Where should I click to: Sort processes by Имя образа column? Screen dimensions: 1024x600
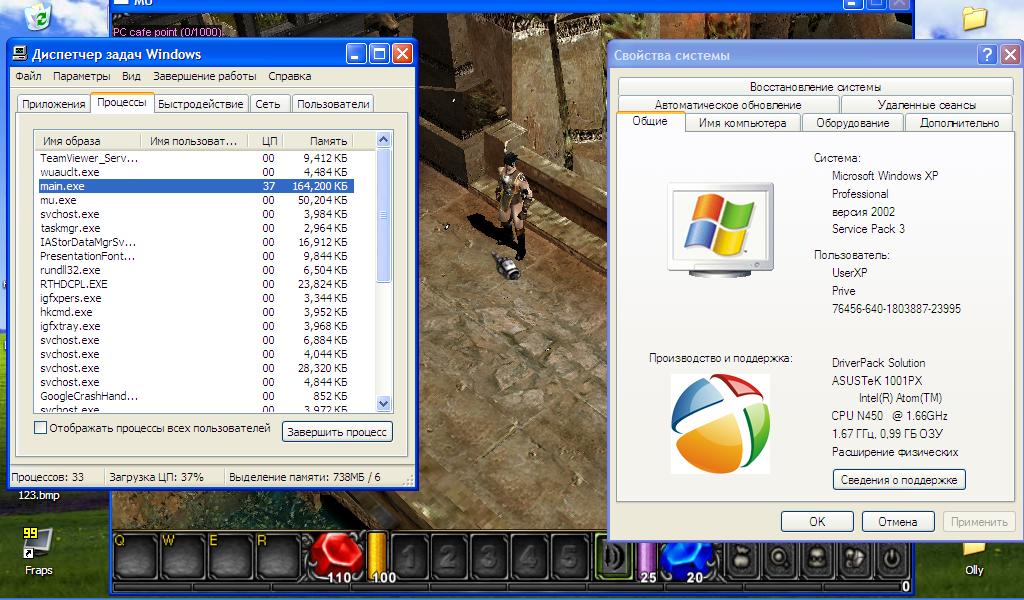[88, 140]
